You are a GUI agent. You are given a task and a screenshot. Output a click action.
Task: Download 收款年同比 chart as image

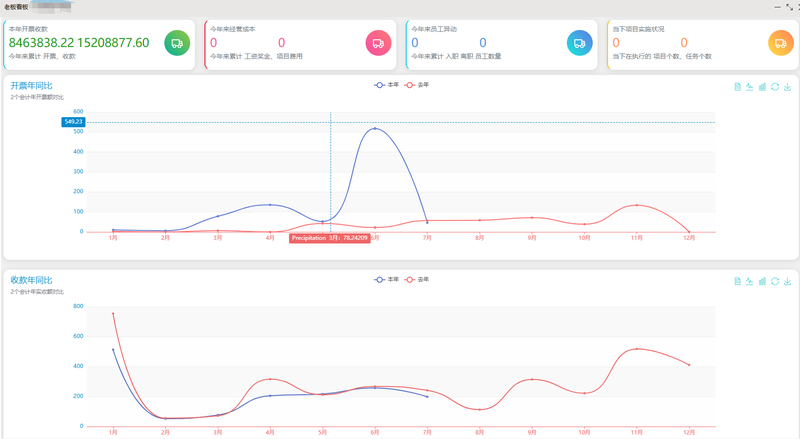point(787,281)
